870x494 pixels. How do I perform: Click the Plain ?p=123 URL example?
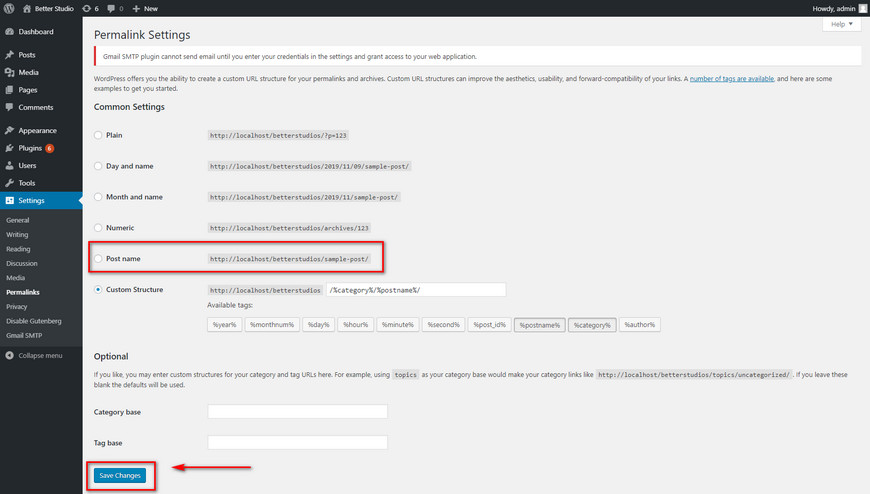pyautogui.click(x=278, y=135)
